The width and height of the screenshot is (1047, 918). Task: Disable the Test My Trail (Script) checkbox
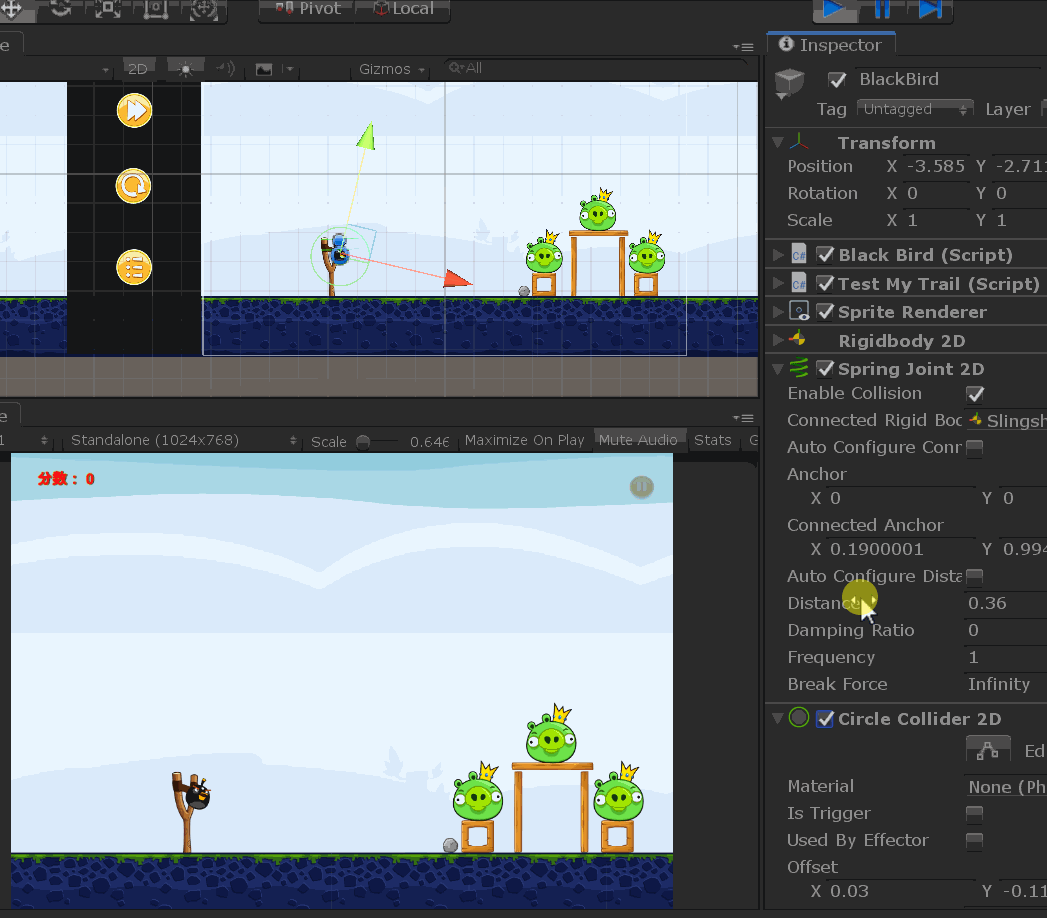[x=825, y=283]
